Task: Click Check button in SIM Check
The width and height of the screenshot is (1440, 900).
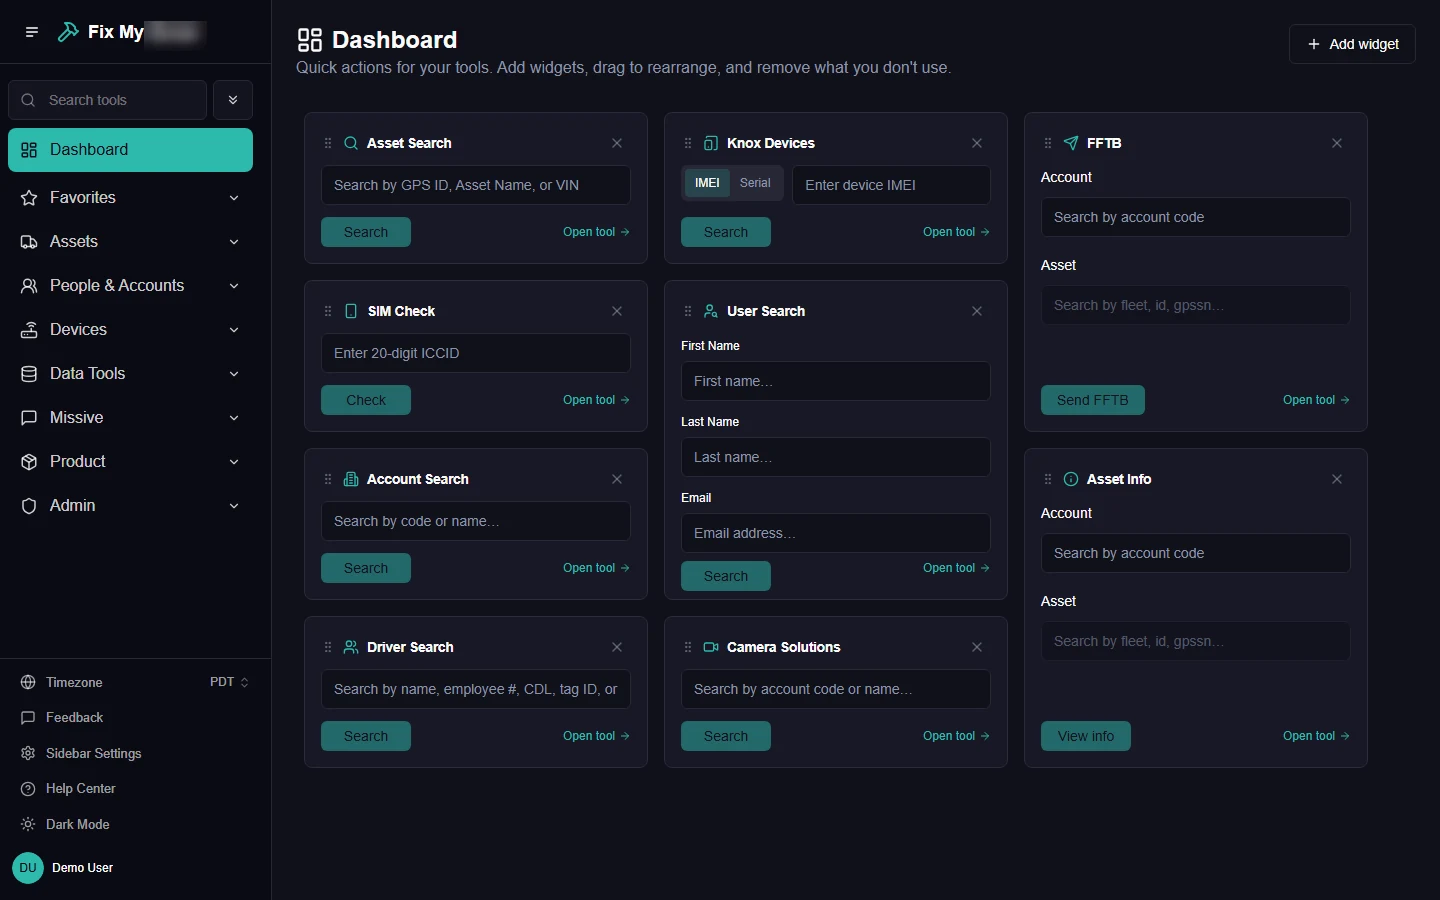Action: pos(366,400)
